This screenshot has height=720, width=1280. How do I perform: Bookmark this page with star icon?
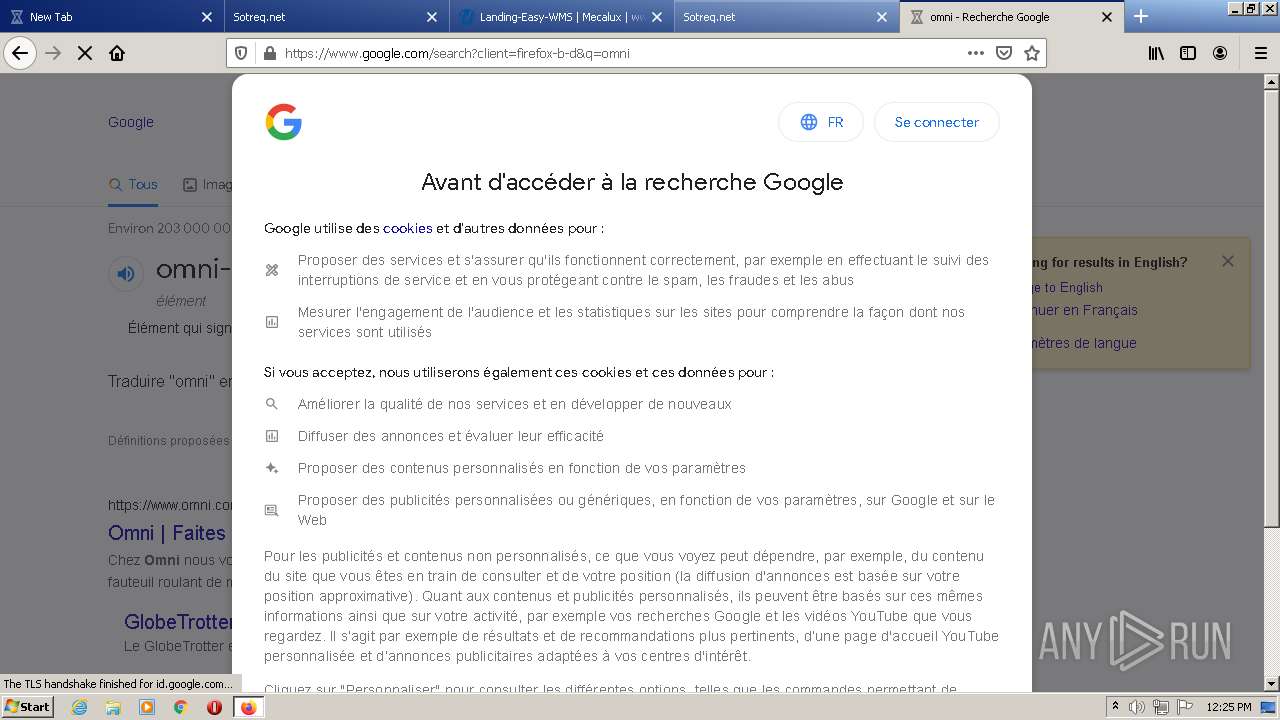[1032, 53]
